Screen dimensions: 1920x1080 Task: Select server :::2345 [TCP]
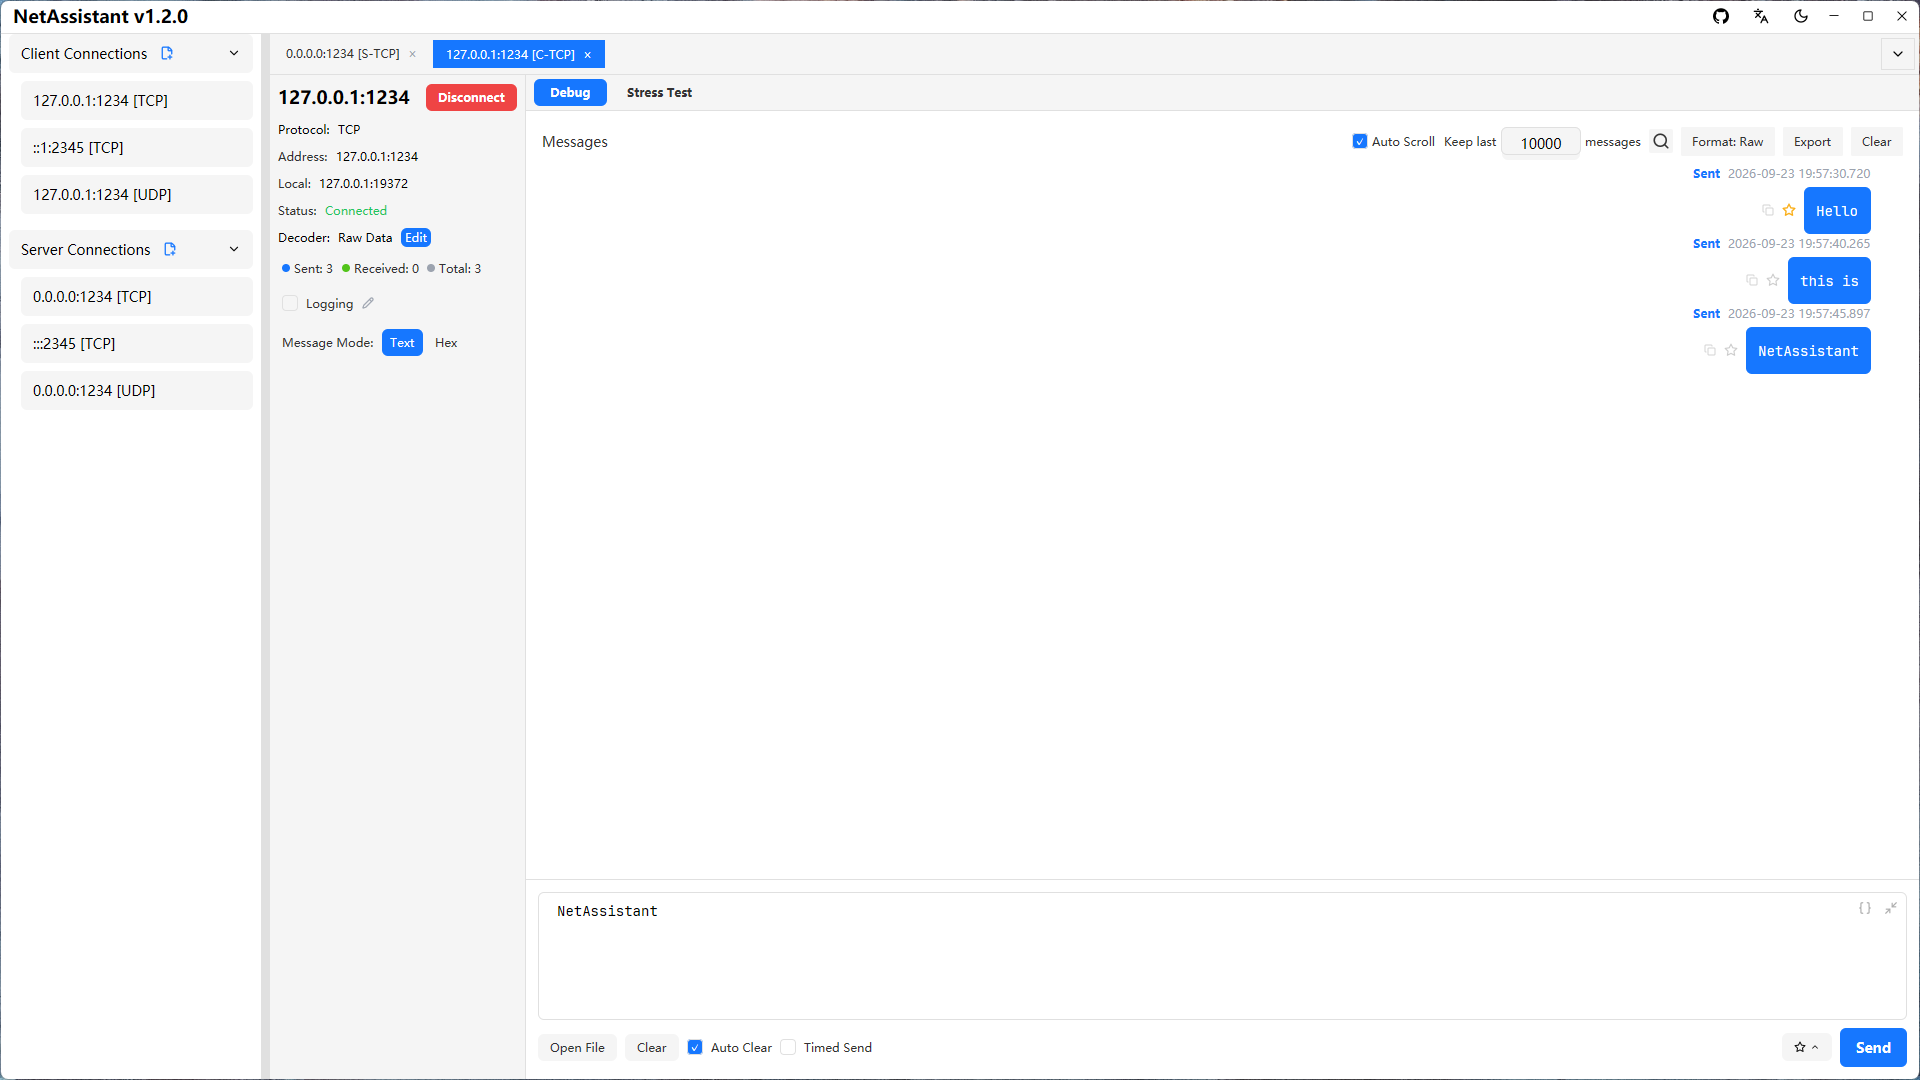[137, 343]
